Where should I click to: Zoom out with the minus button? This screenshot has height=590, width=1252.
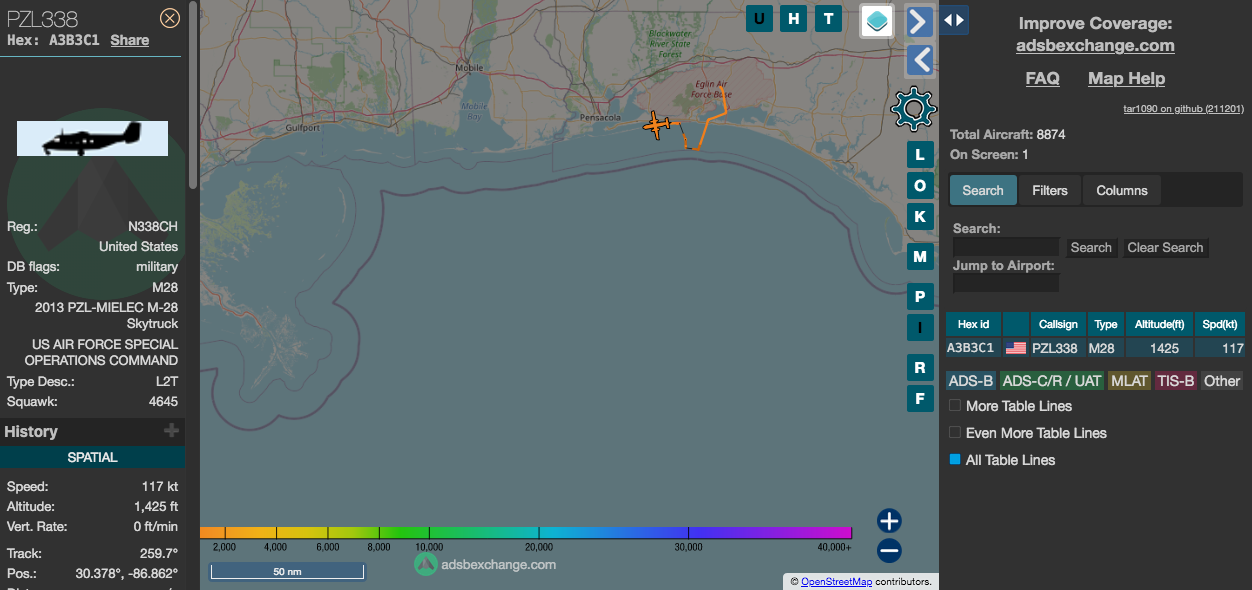tap(889, 550)
